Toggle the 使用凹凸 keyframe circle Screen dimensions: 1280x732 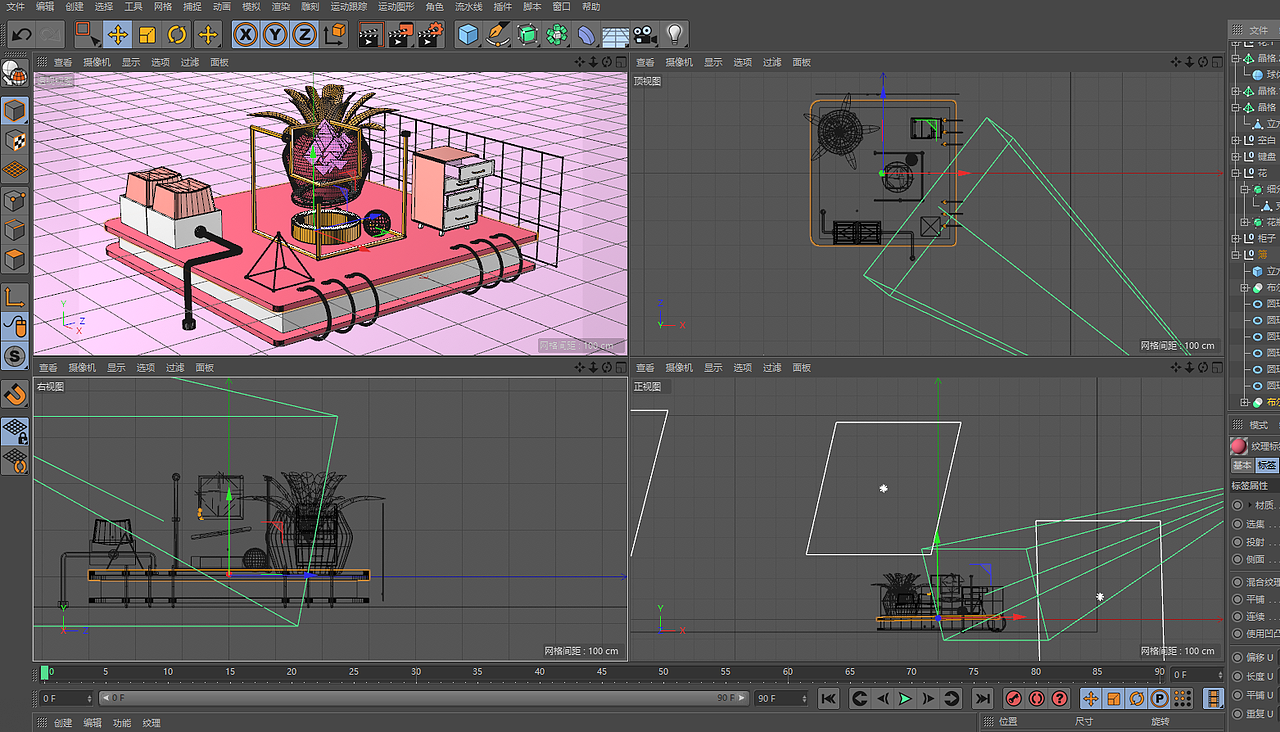(1238, 633)
